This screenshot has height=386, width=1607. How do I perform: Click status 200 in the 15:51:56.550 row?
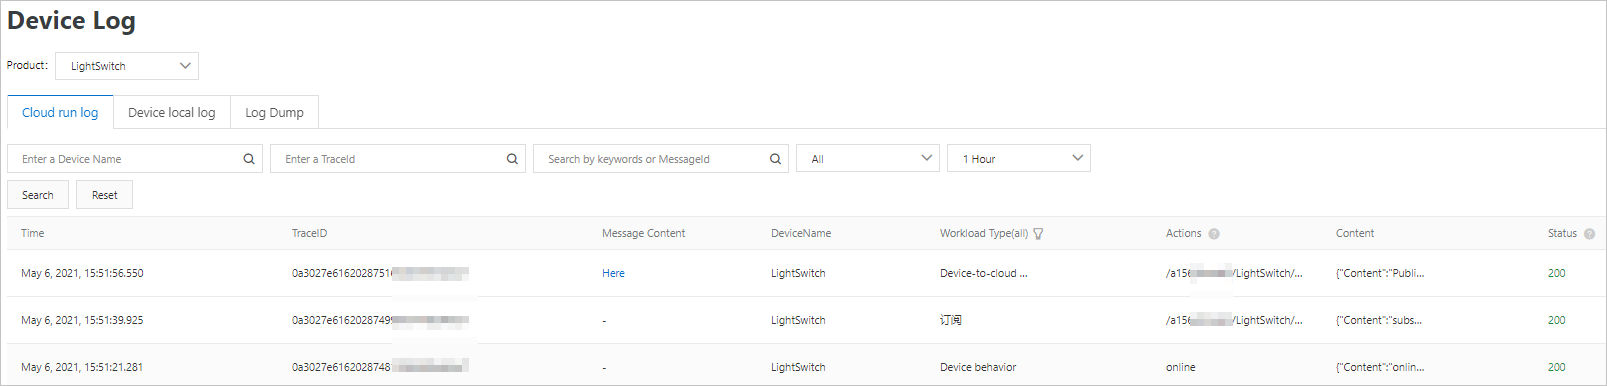(x=1556, y=273)
